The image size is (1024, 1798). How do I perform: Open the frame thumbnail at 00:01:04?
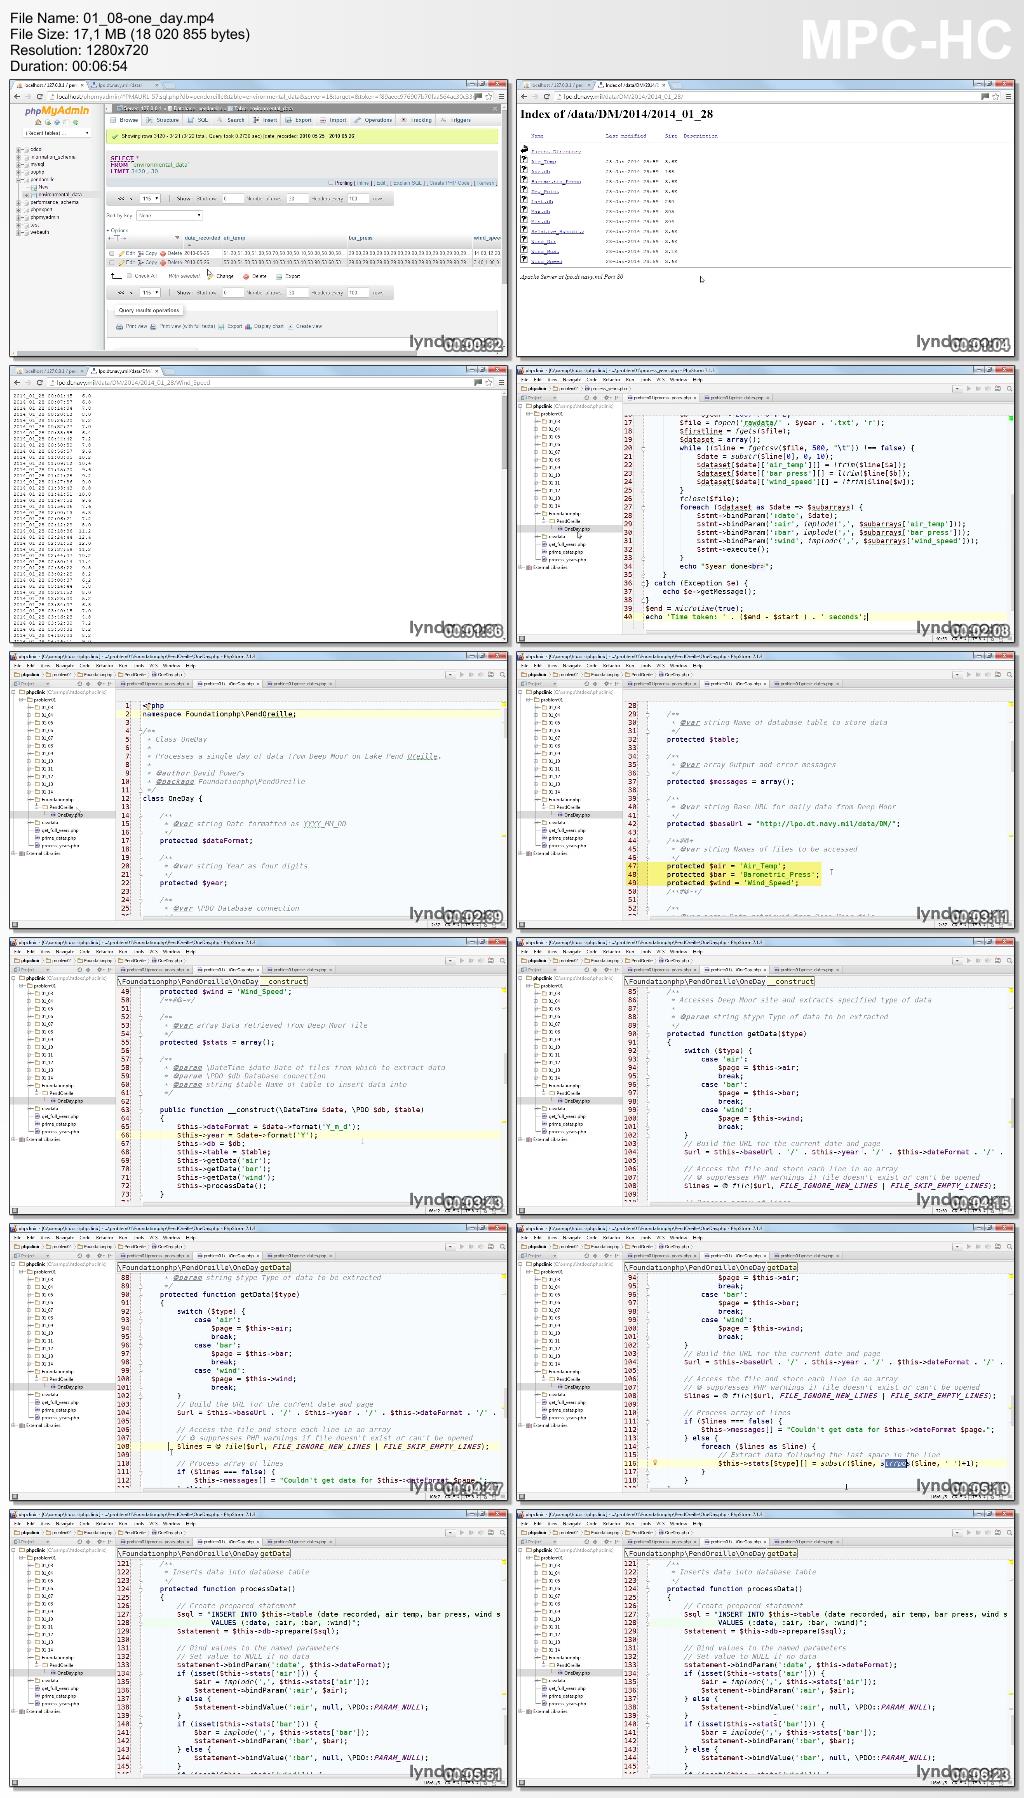point(765,218)
